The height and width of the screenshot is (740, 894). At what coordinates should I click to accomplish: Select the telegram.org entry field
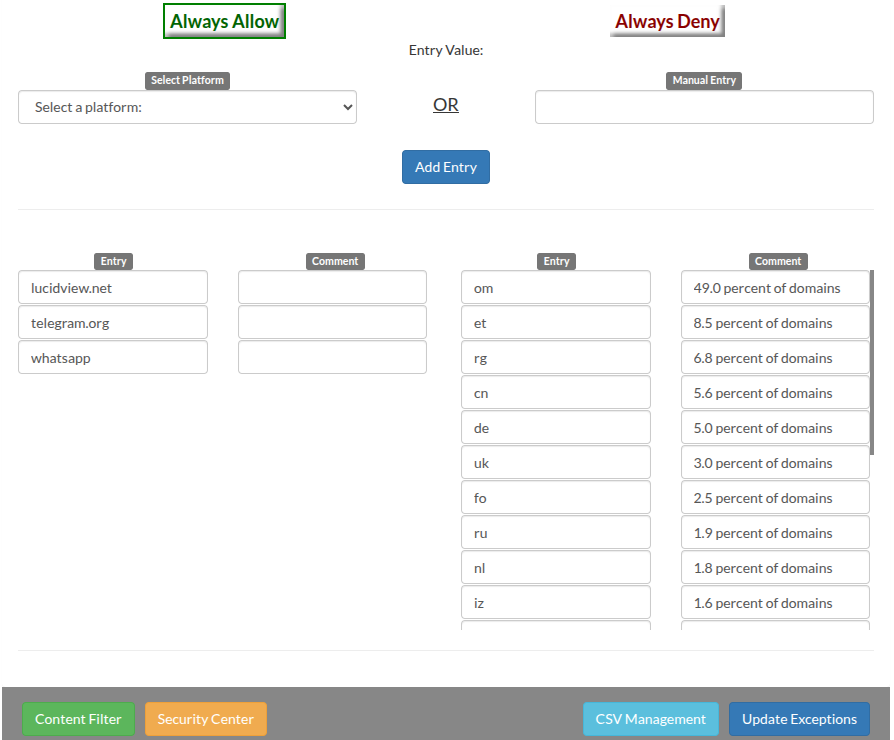pos(113,323)
